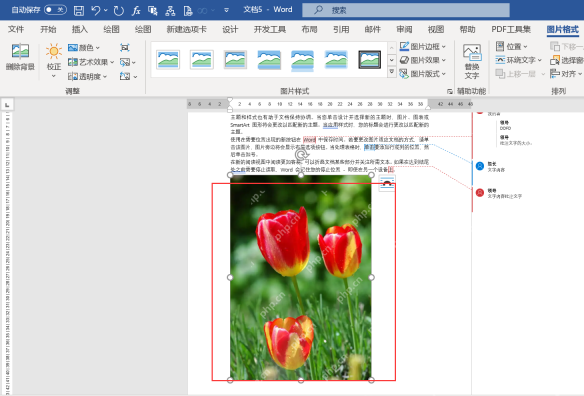Open the 邮件 Mailings tab
This screenshot has width=584, height=396.
pyautogui.click(x=372, y=29)
